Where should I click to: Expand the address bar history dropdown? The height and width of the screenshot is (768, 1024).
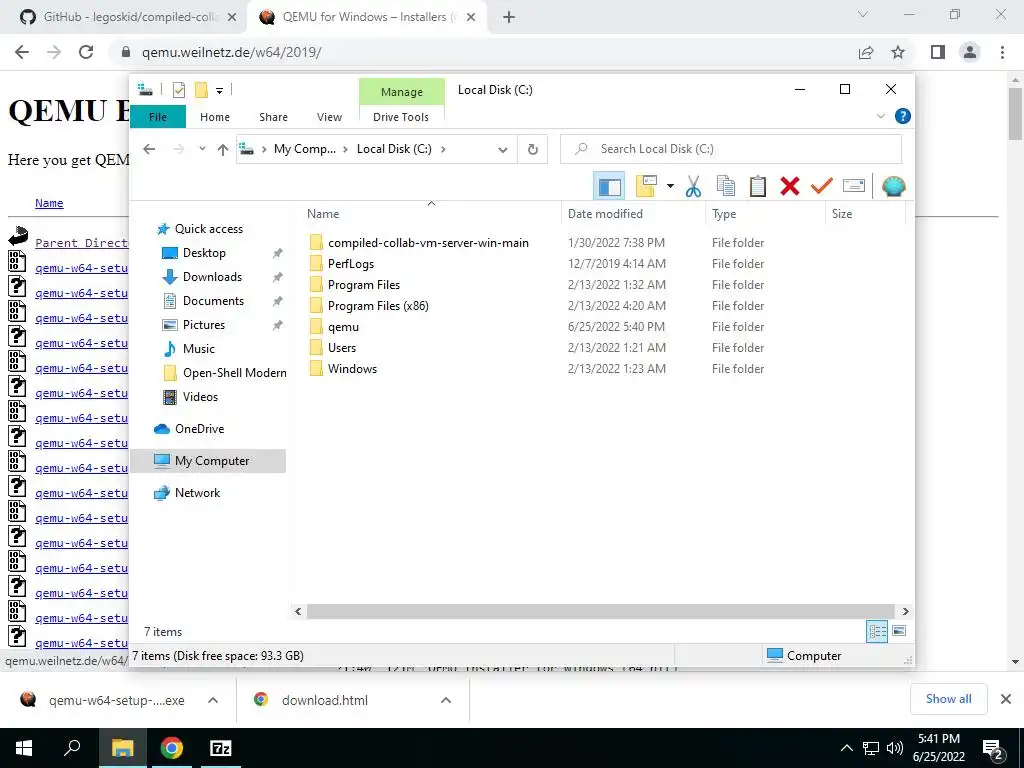coord(502,150)
